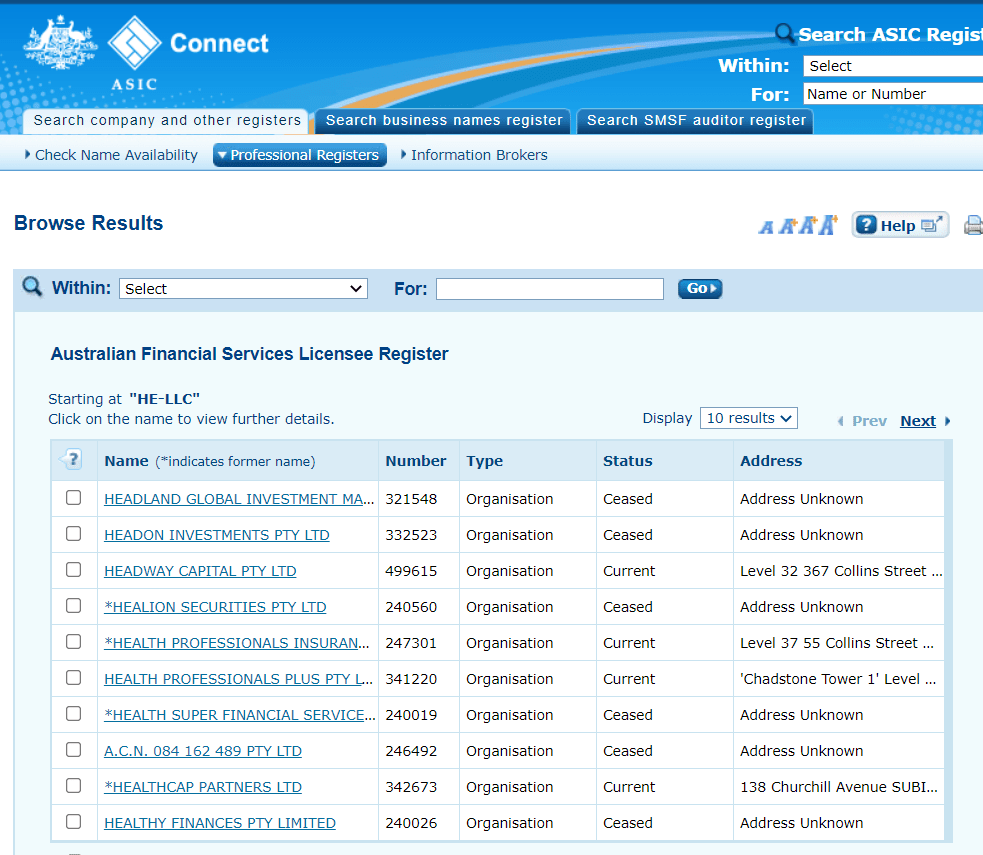Click address Level 32 367 Collins Street
983x855 pixels.
(x=841, y=571)
